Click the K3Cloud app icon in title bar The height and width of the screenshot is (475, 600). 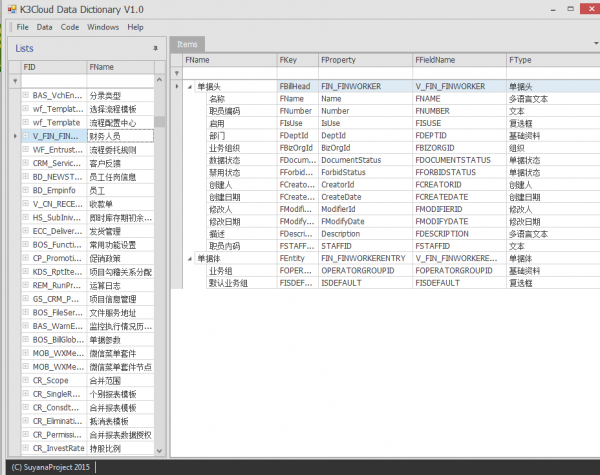[10, 8]
